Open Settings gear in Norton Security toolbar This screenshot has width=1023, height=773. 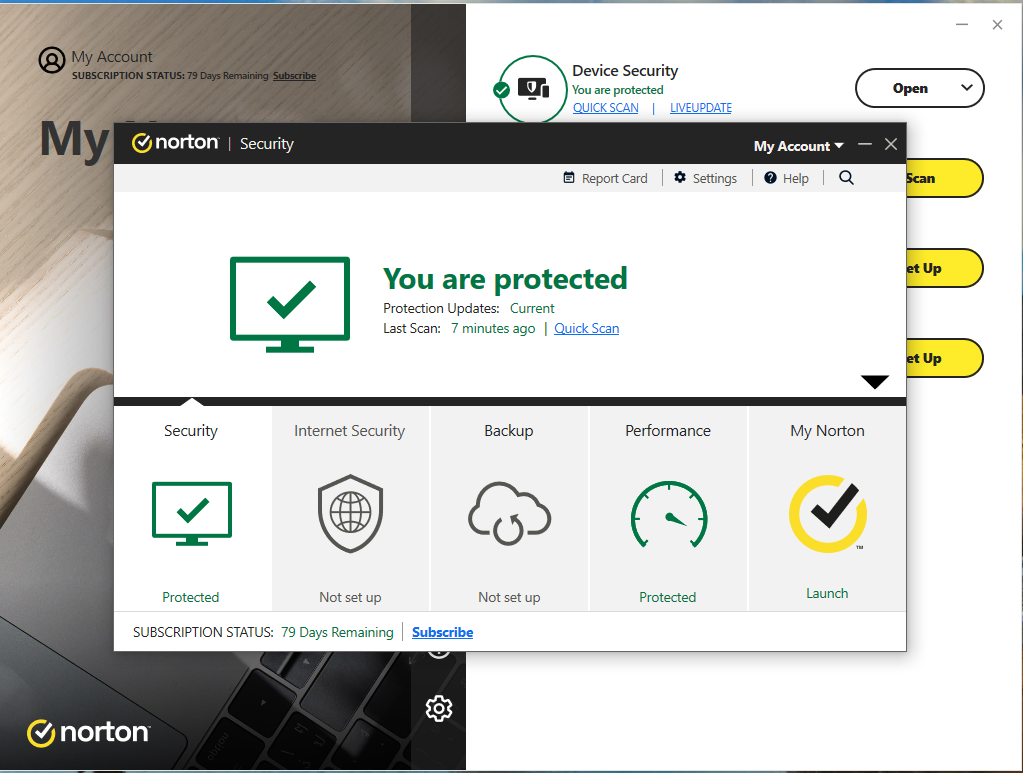point(680,177)
